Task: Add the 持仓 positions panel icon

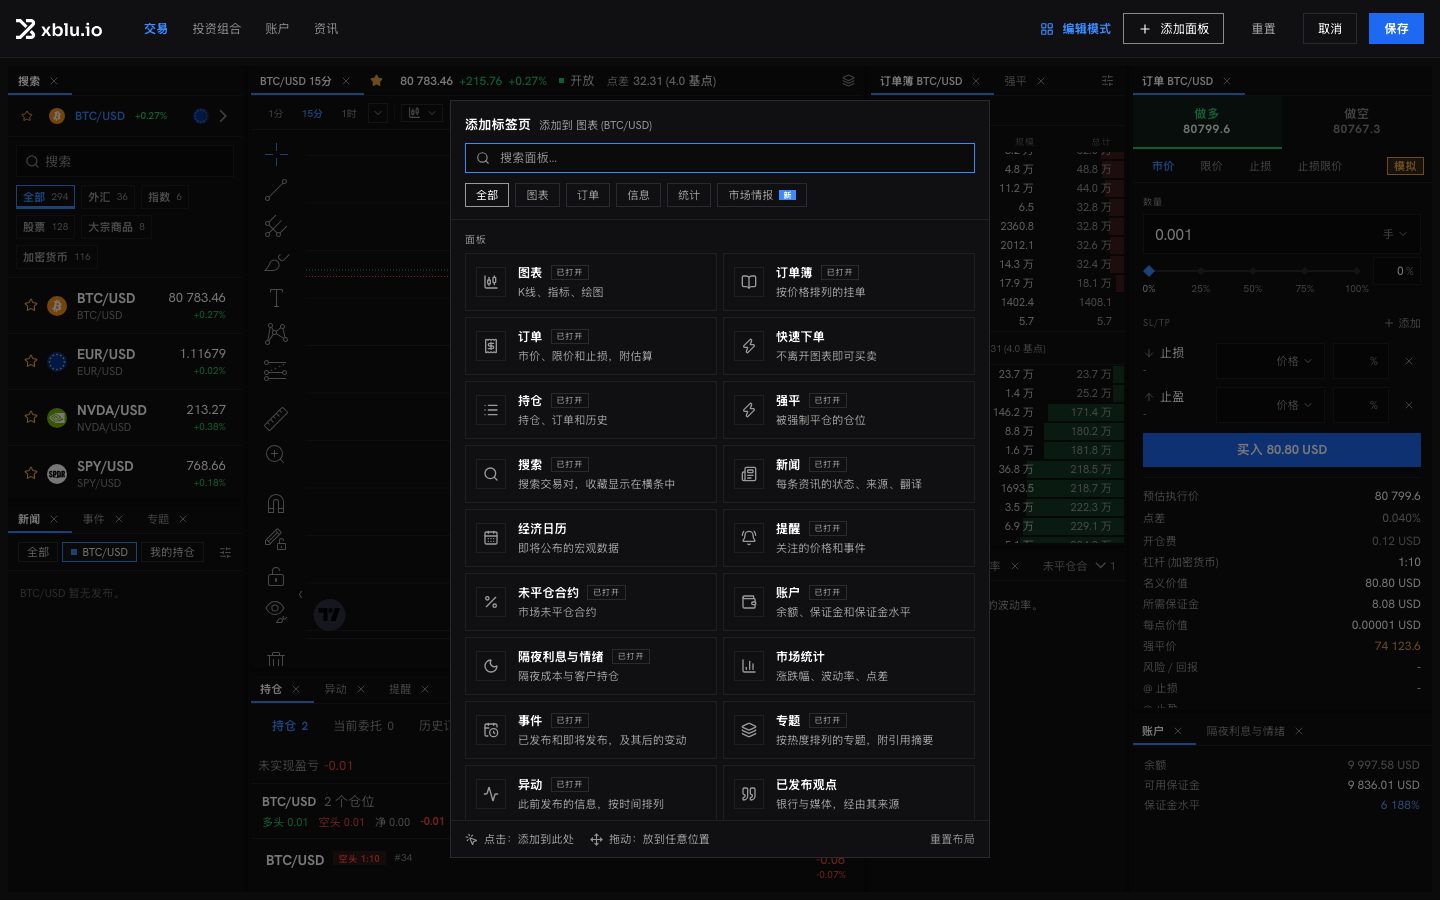Action: point(491,410)
